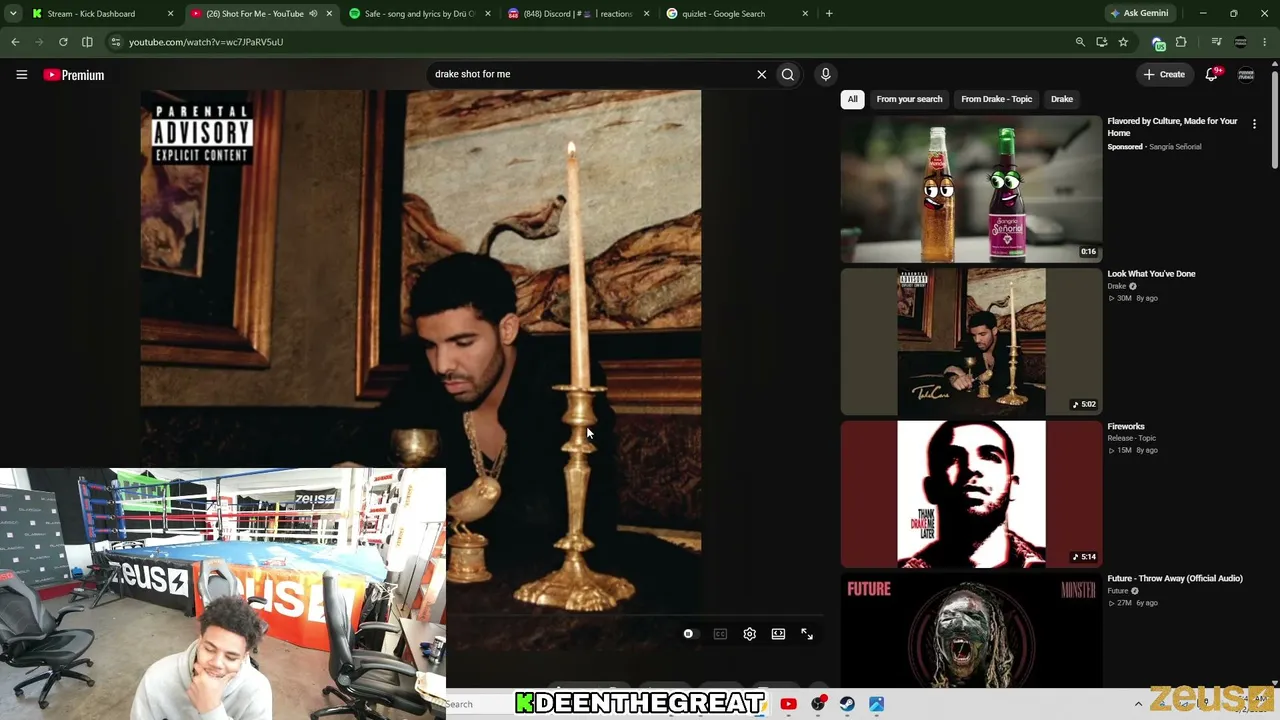
Task: Open the Fireworks video thumbnail
Action: click(971, 494)
